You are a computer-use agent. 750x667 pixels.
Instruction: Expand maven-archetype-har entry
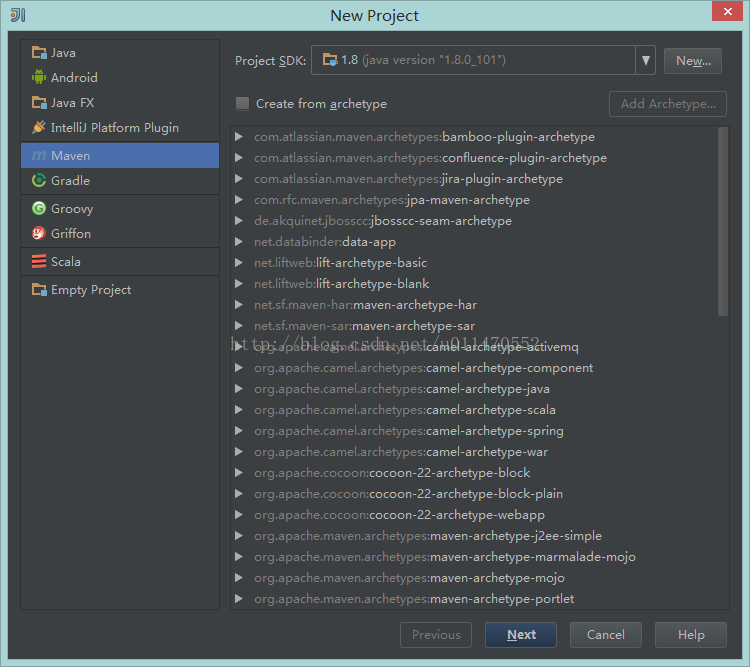pos(239,305)
